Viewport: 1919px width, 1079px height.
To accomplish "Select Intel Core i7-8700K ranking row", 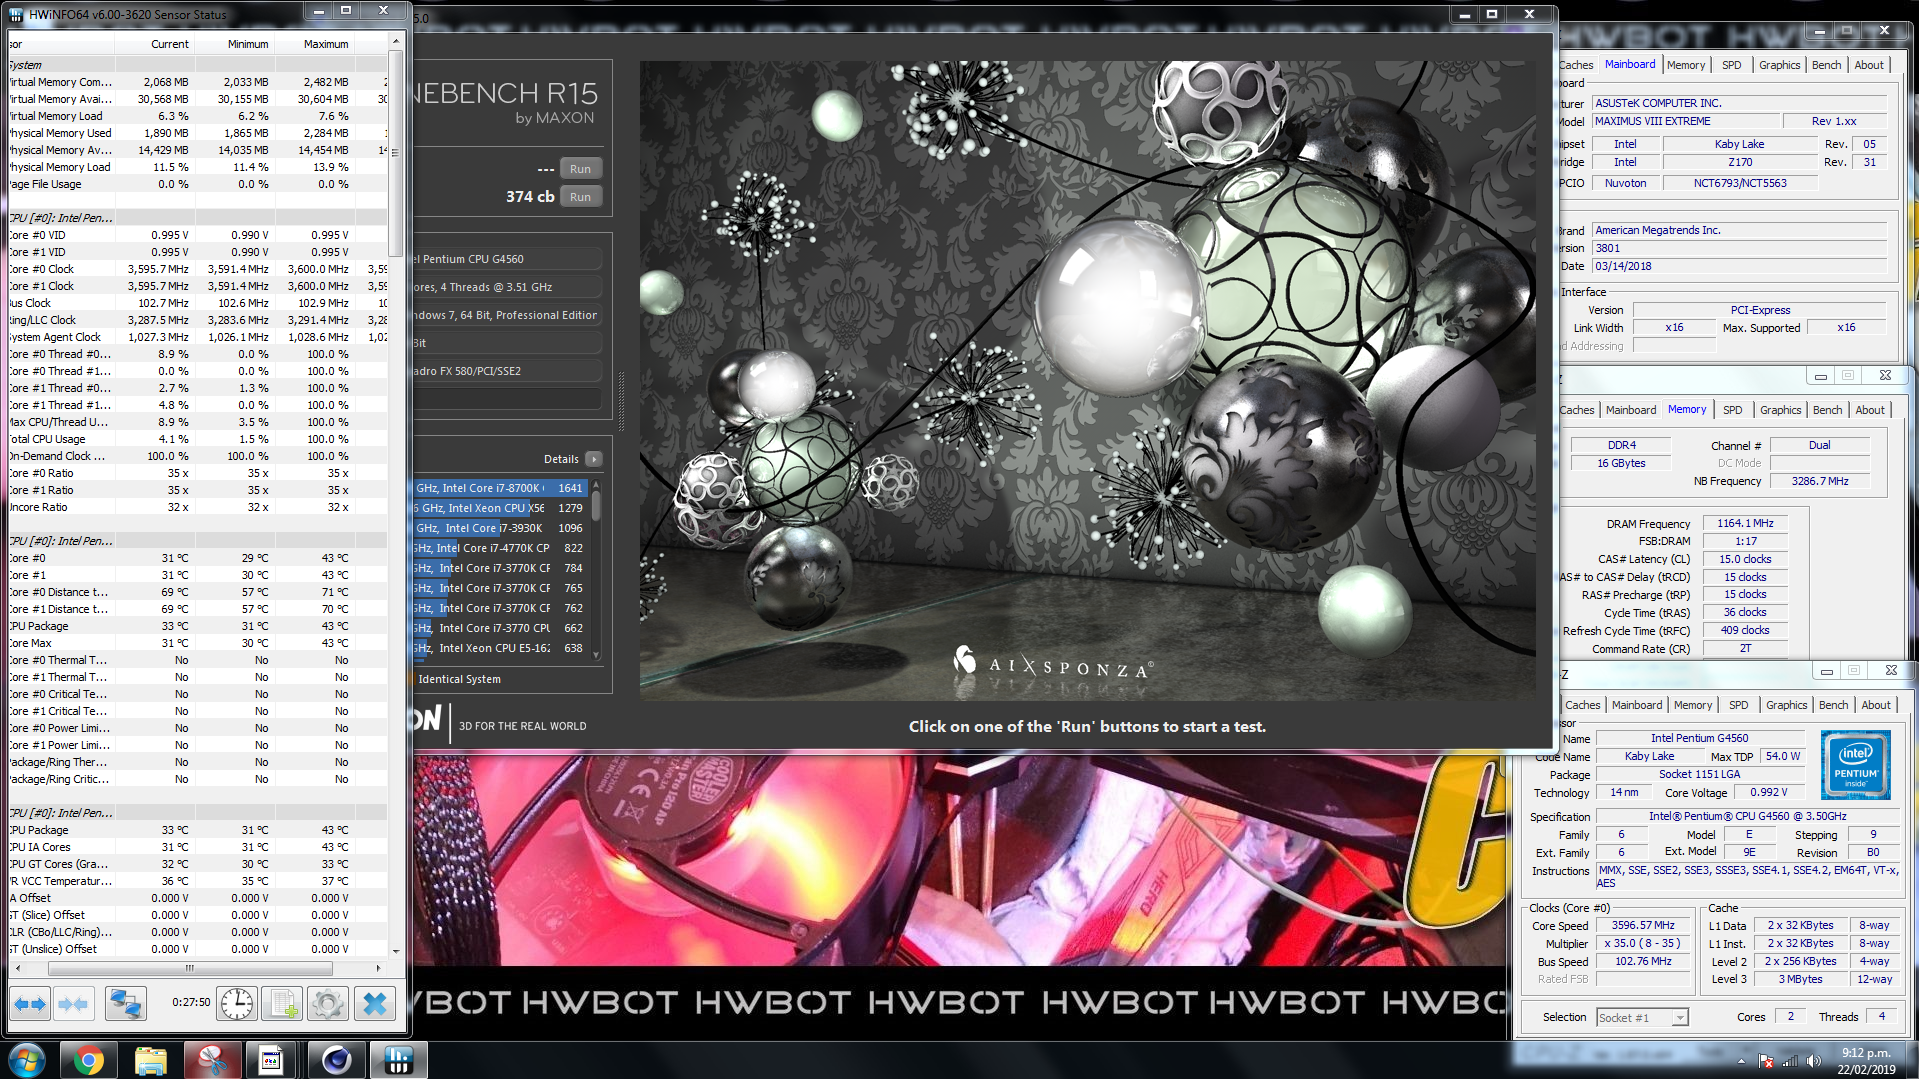I will coord(500,488).
